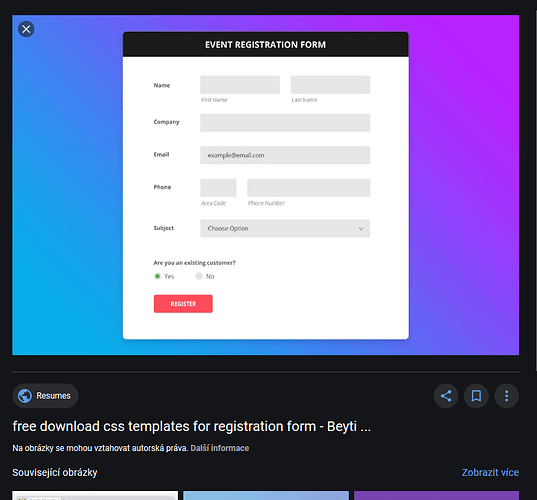The image size is (537, 500).
Task: Open the three-dot more options menu
Action: point(507,396)
